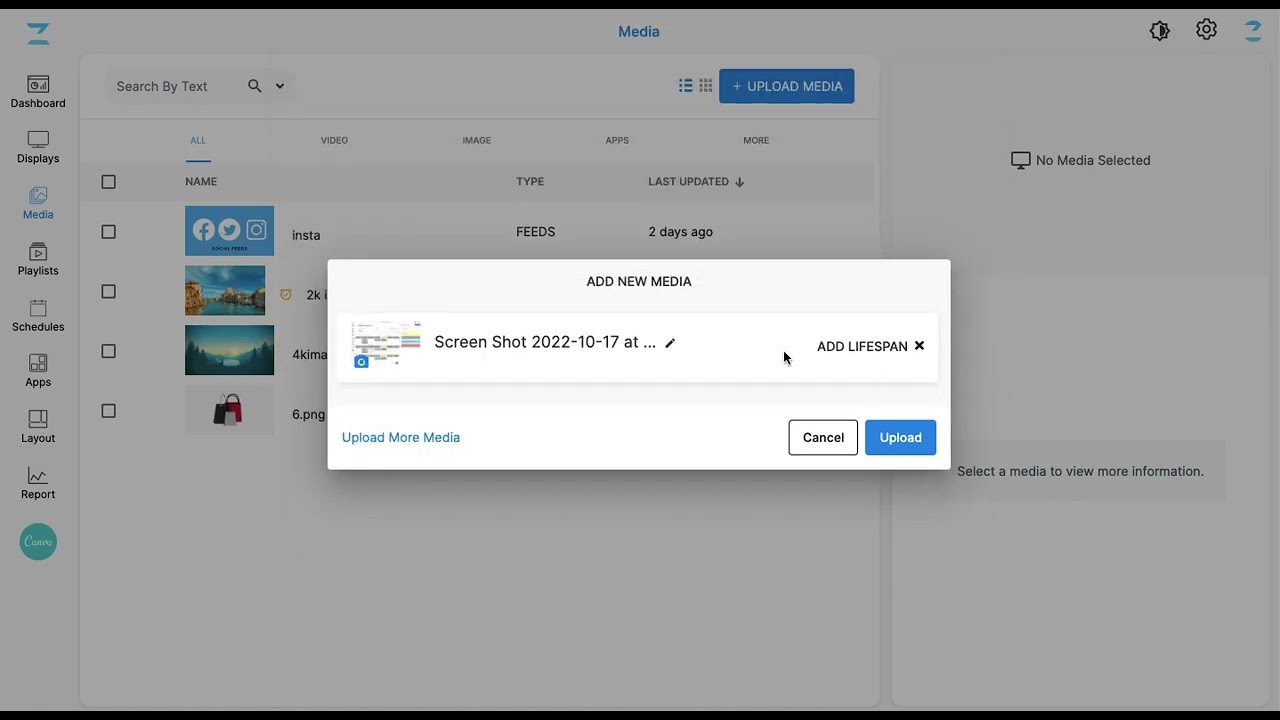Click the shopping bags 6.png thumbnail

click(x=229, y=410)
